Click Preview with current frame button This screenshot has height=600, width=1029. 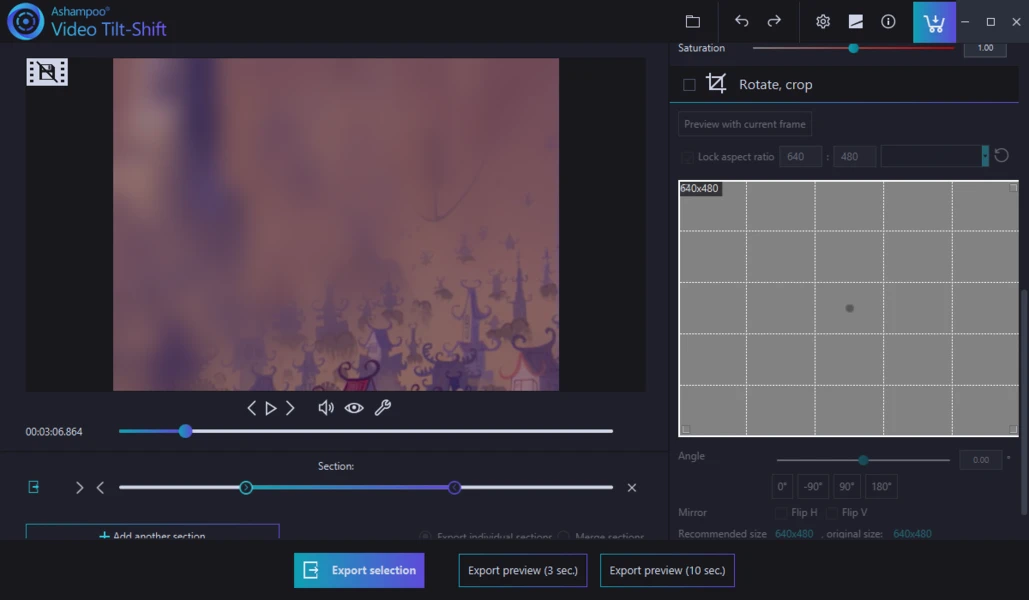[745, 124]
